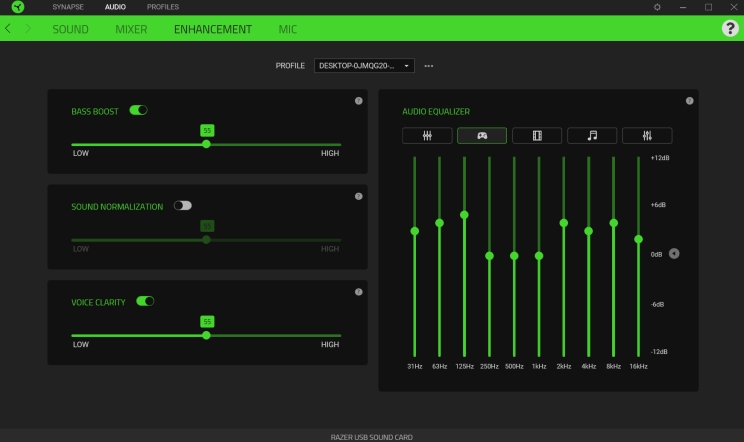The image size is (744, 442).
Task: Open the Mixer subtab
Action: [x=131, y=29]
